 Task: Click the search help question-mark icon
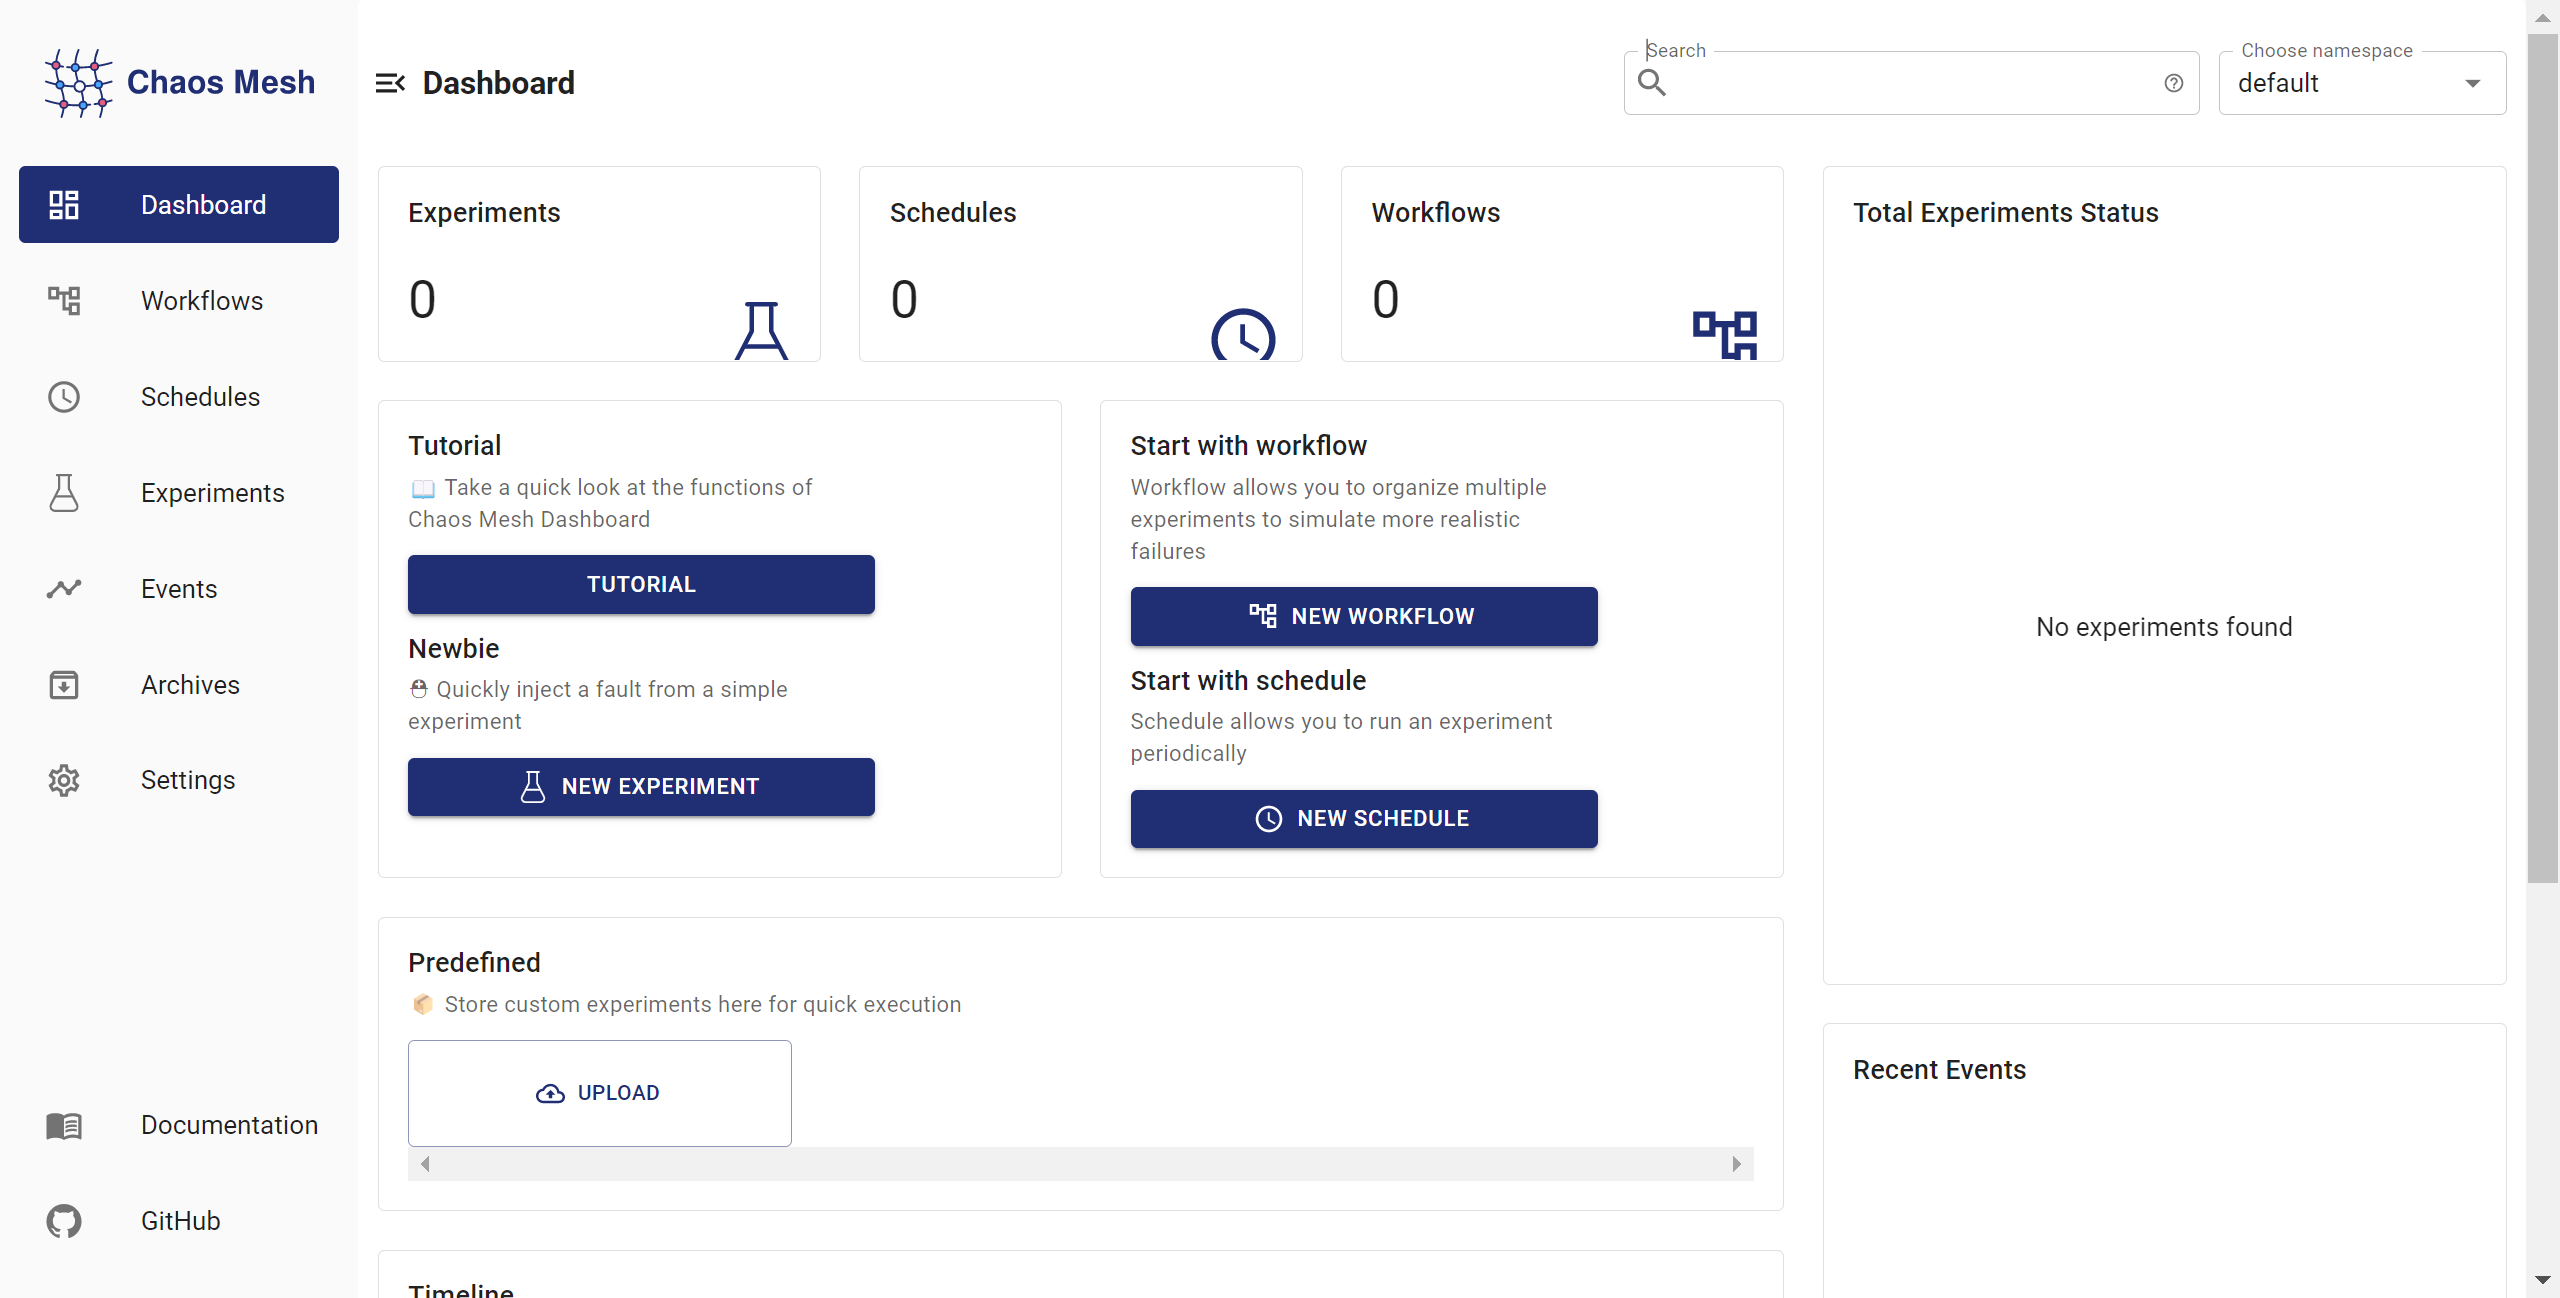pyautogui.click(x=2173, y=83)
